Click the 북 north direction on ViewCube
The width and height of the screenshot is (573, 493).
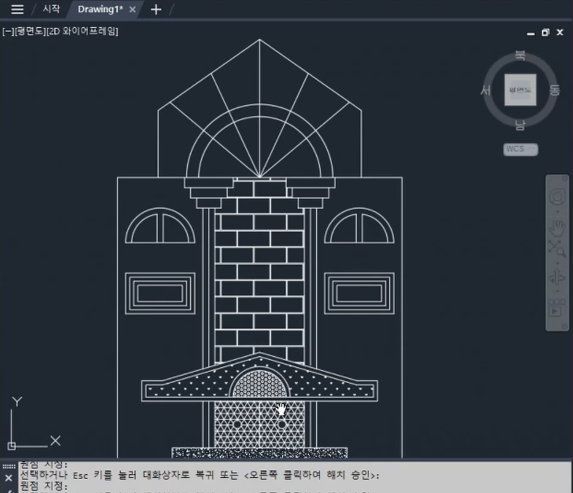520,55
